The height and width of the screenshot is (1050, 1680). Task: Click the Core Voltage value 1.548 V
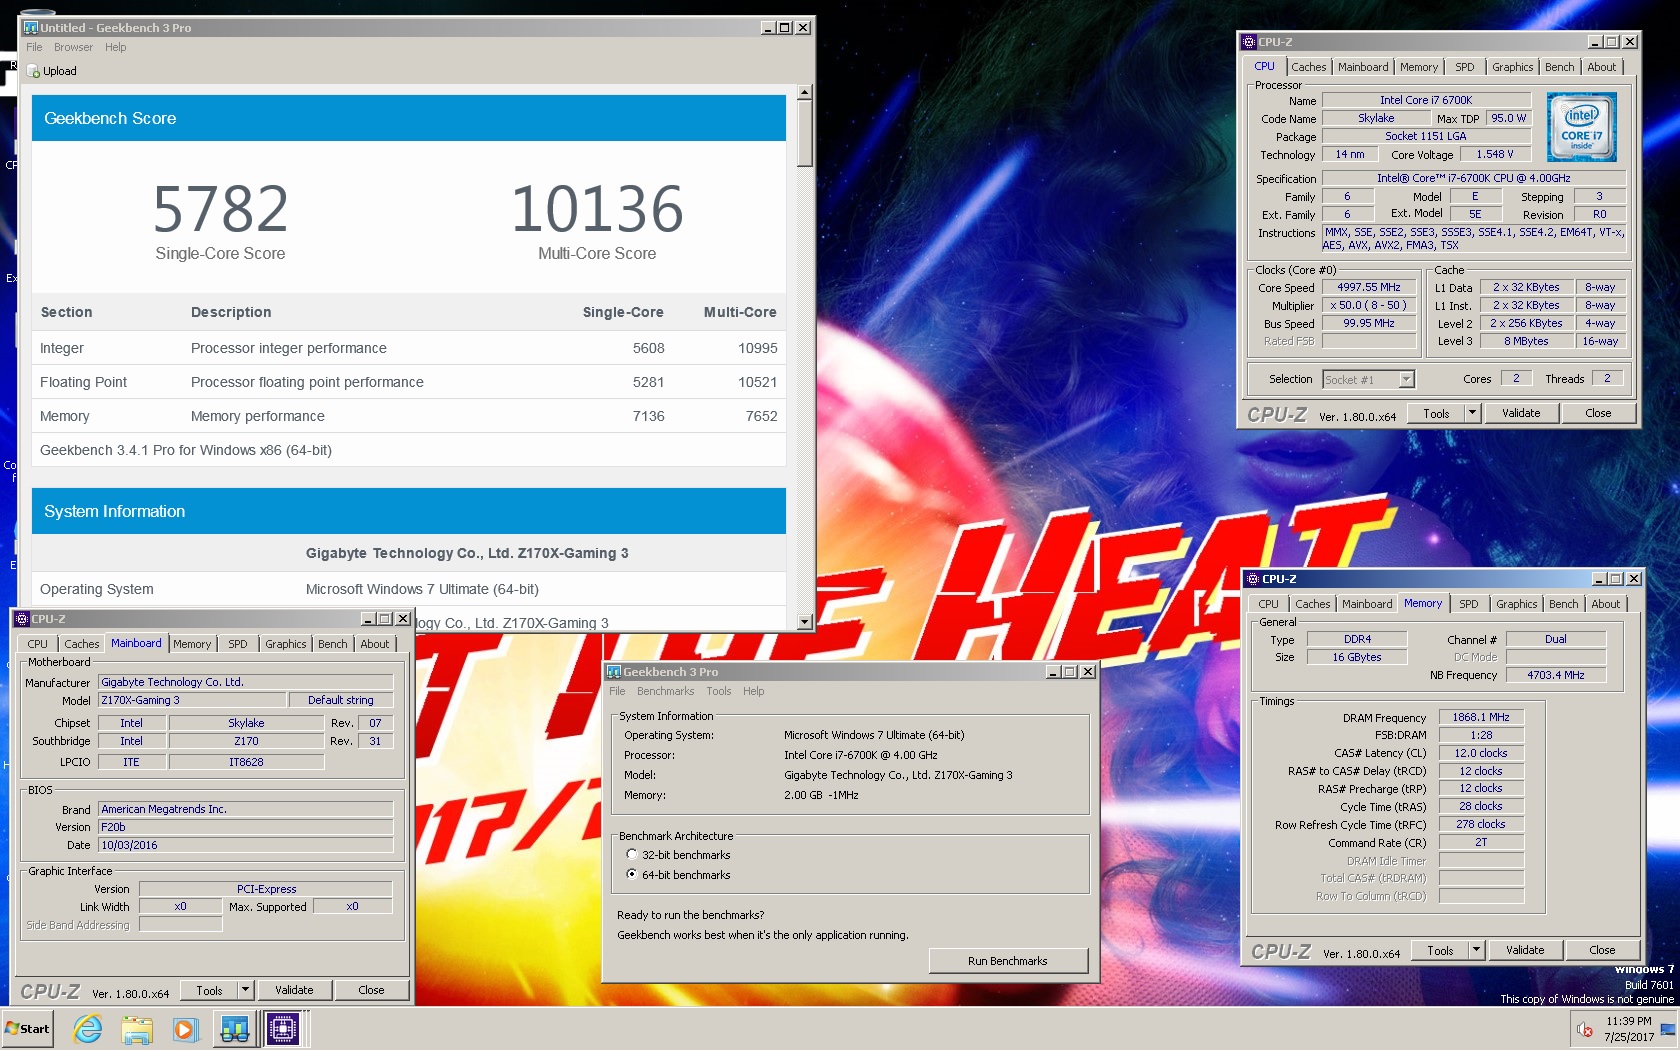1494,154
